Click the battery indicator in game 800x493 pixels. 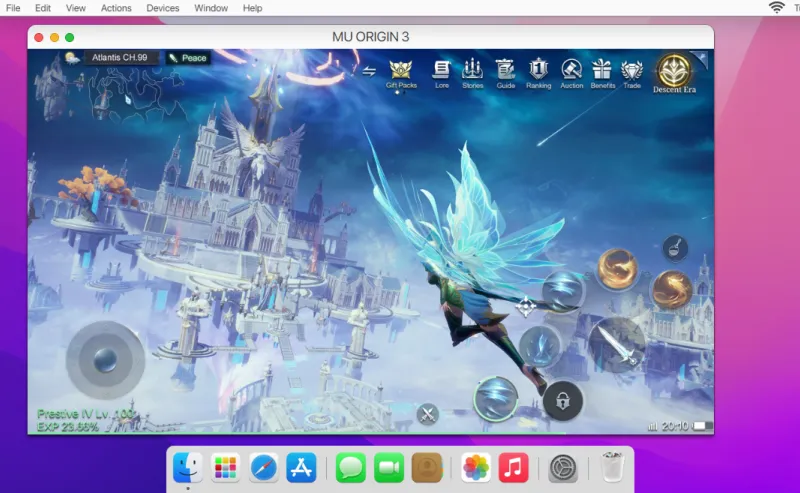pyautogui.click(x=703, y=426)
